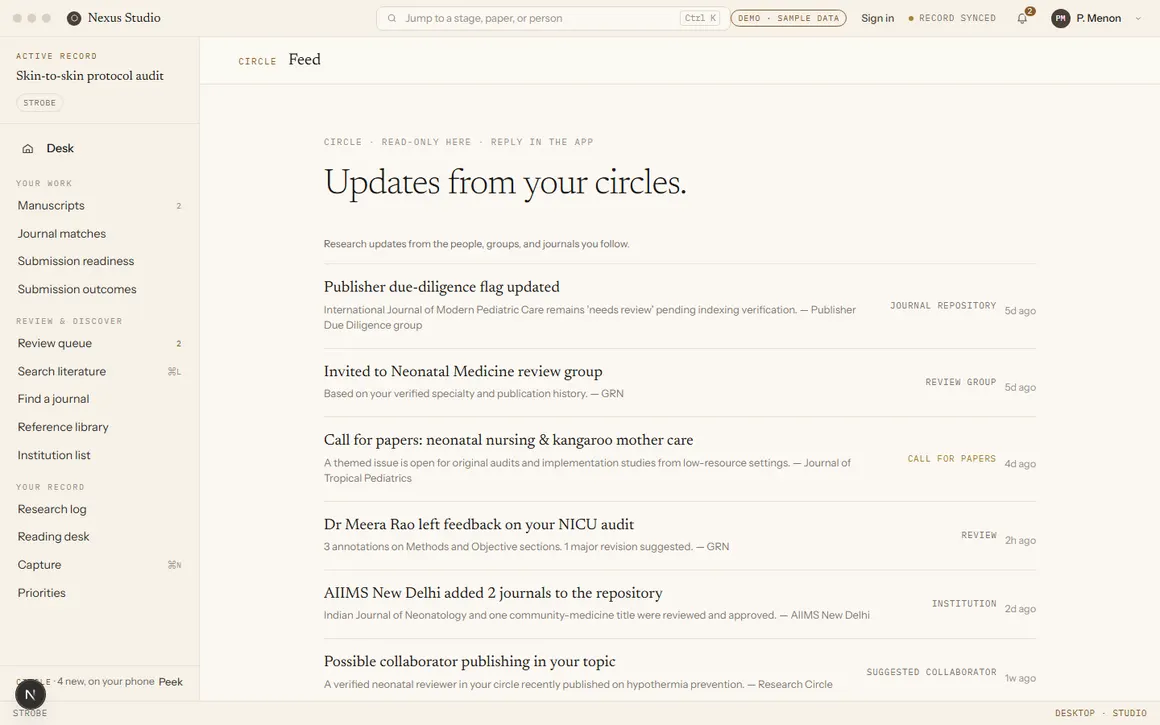Open AIIMS New Delhi added 2 journals
Viewport: 1160px width, 725px height.
493,593
